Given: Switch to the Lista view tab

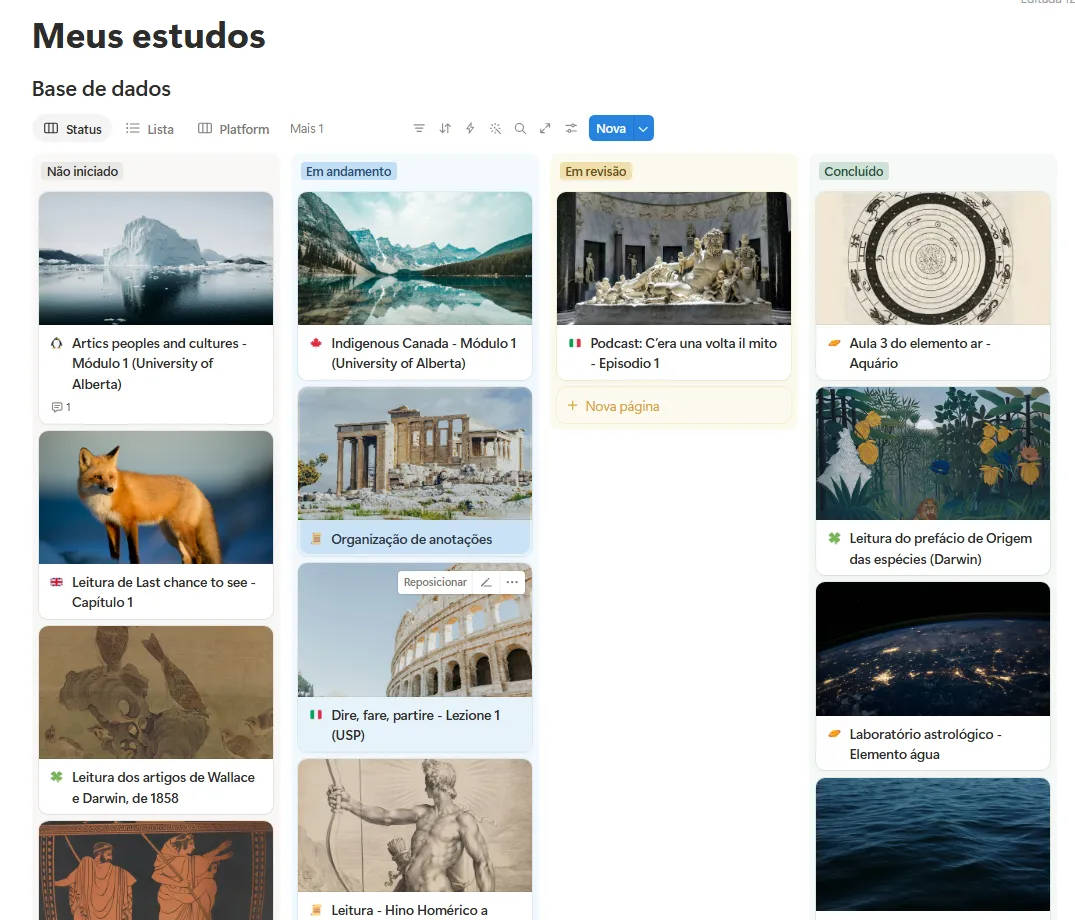Looking at the screenshot, I should [149, 129].
